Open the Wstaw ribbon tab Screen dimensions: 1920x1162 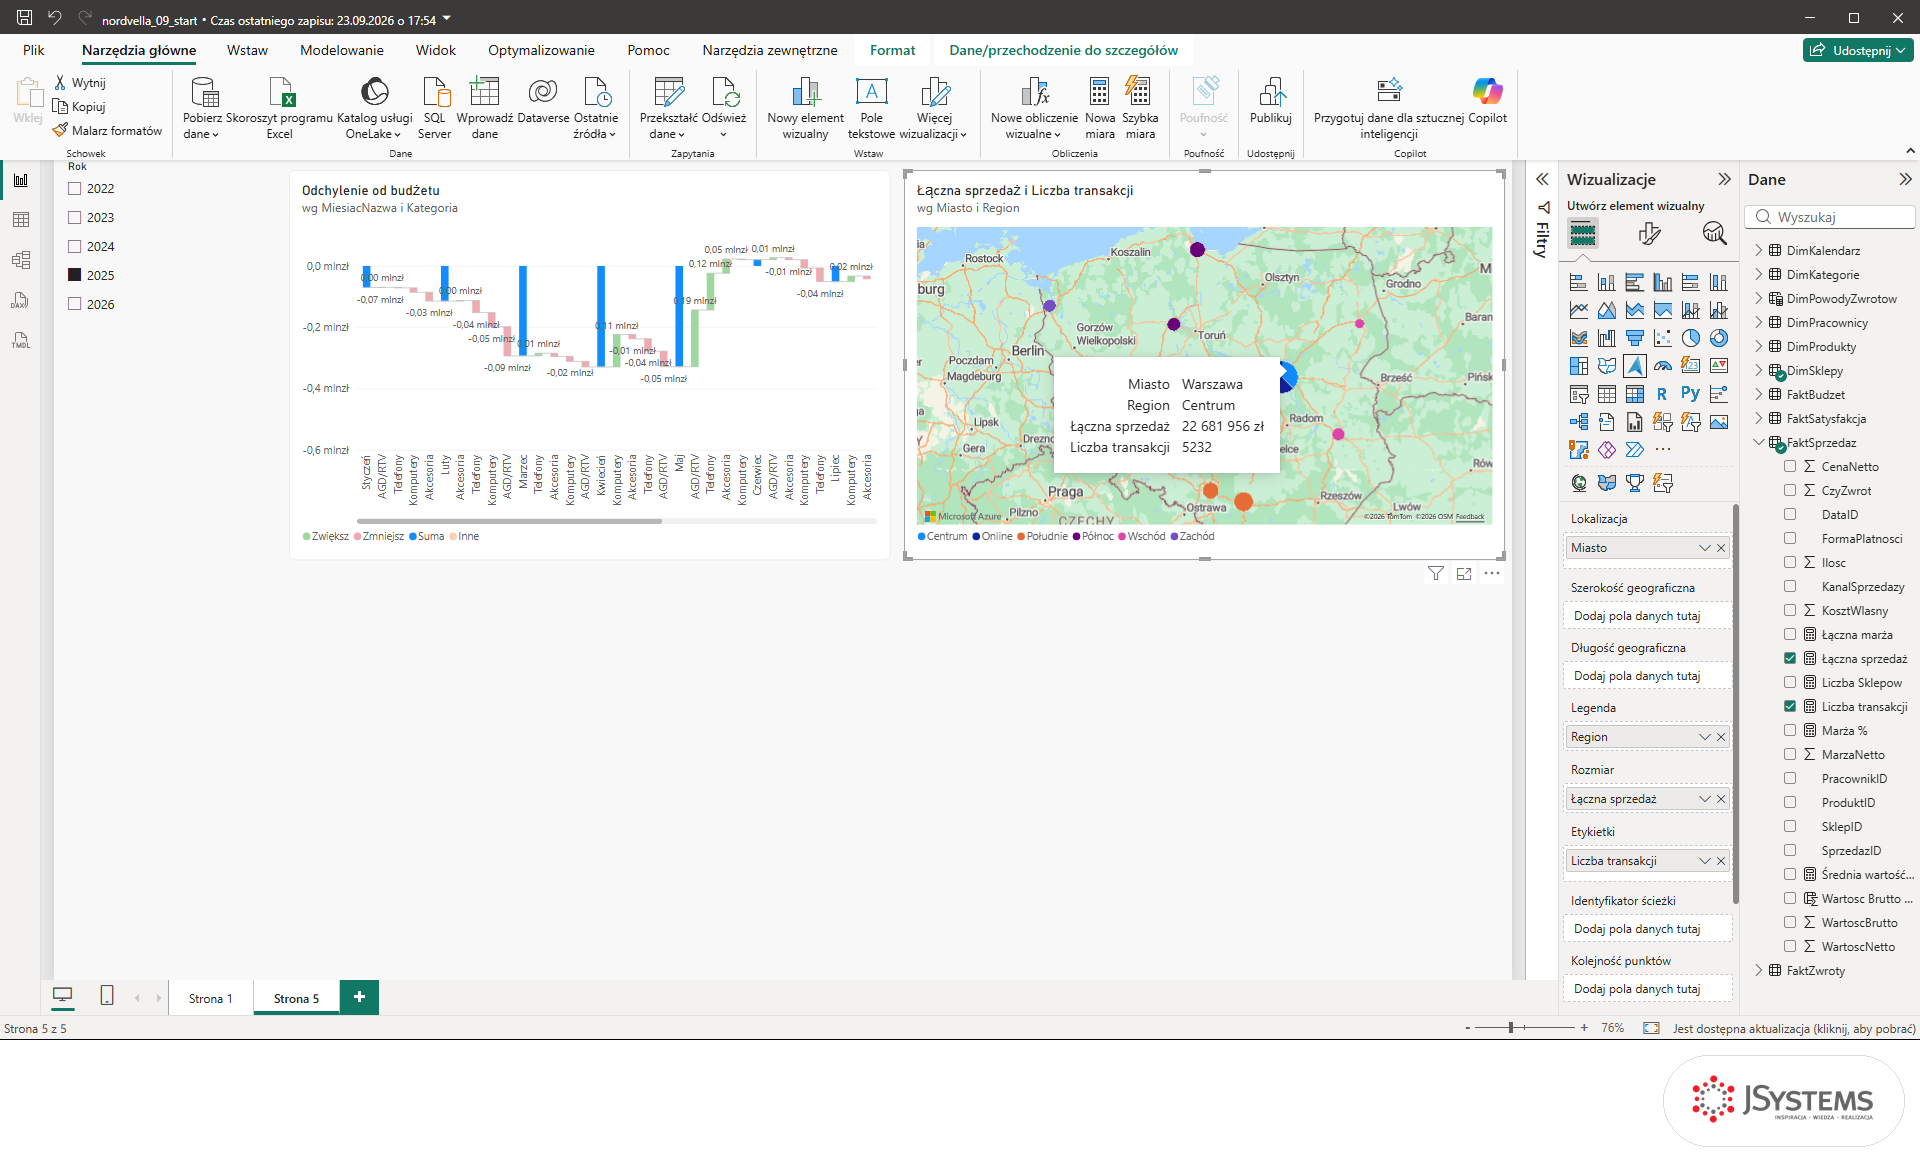(x=247, y=50)
